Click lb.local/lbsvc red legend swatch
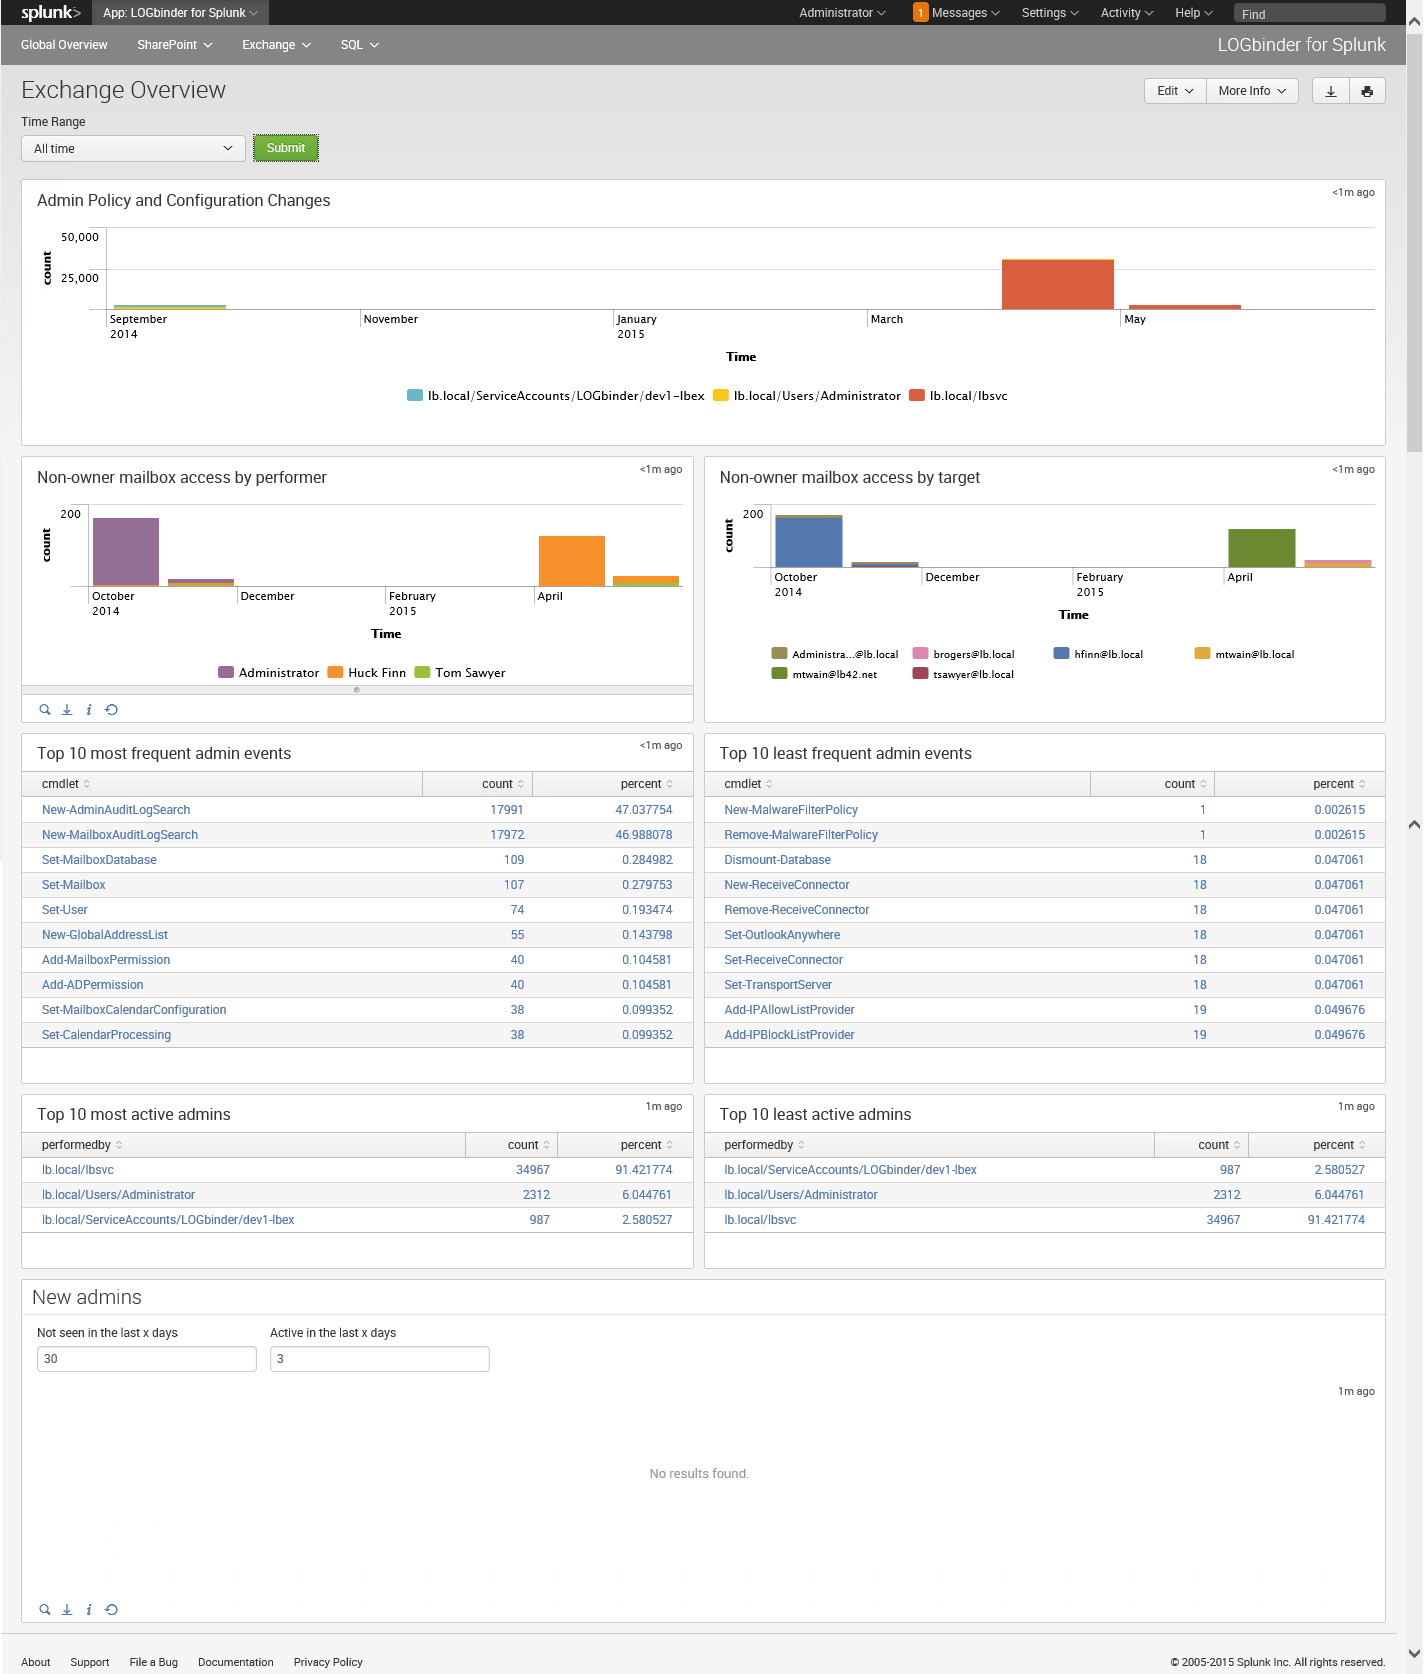Viewport: 1425px width, 1674px height. tap(917, 396)
